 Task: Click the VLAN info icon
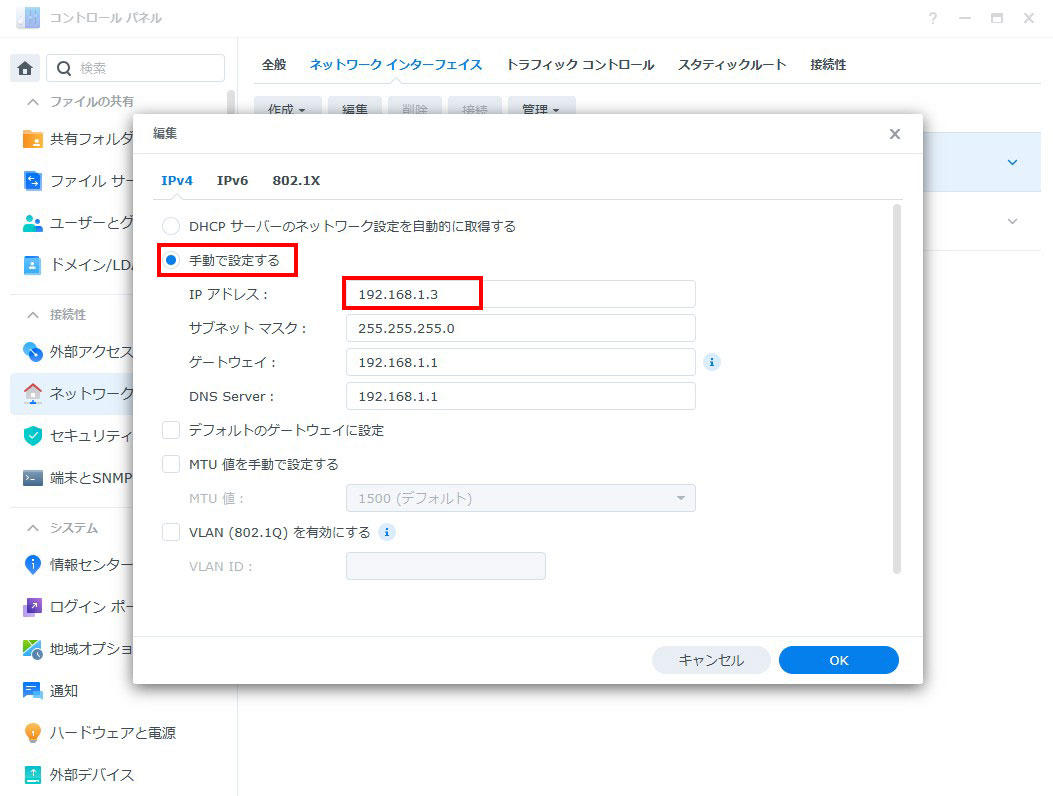tap(387, 532)
